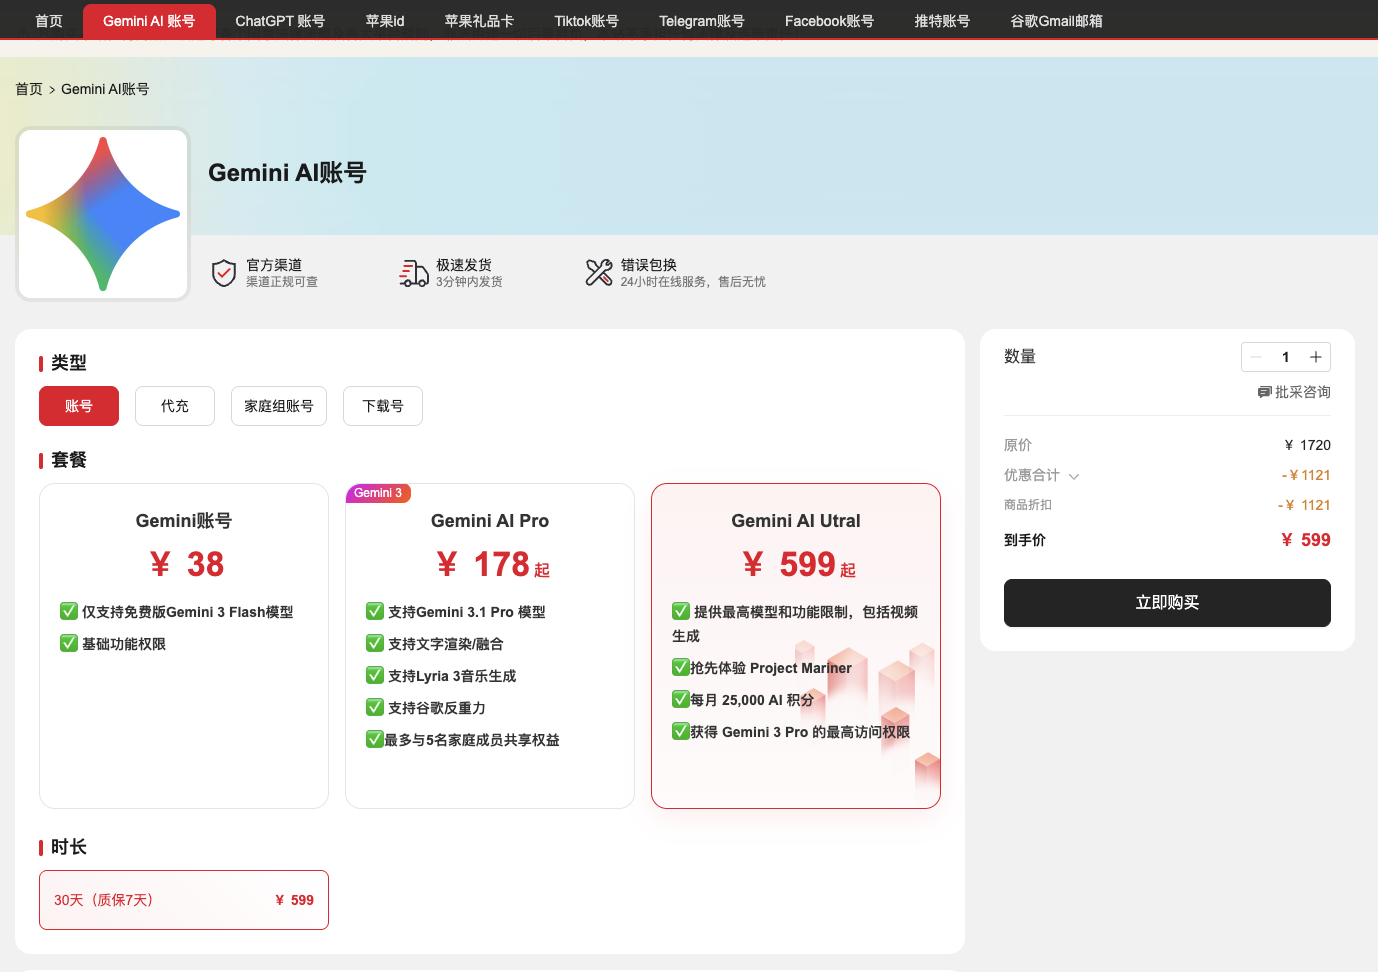The image size is (1378, 972).
Task: Click checkmark icon beside 基础功能权限
Action: click(x=69, y=643)
